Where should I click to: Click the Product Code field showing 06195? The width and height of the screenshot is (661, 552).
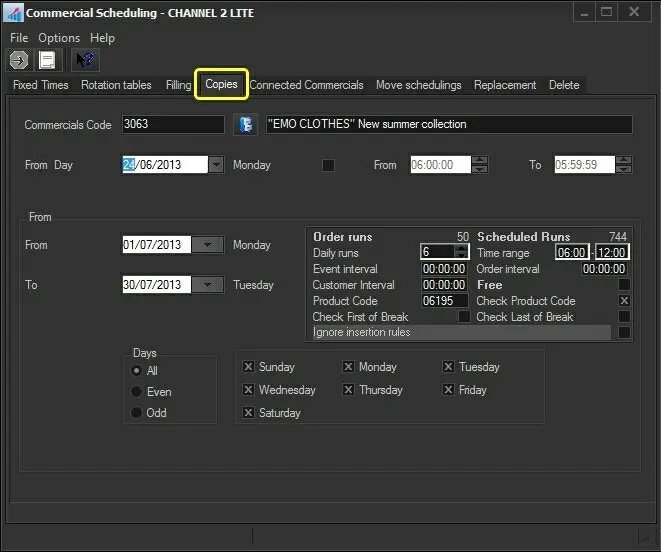[x=444, y=301]
